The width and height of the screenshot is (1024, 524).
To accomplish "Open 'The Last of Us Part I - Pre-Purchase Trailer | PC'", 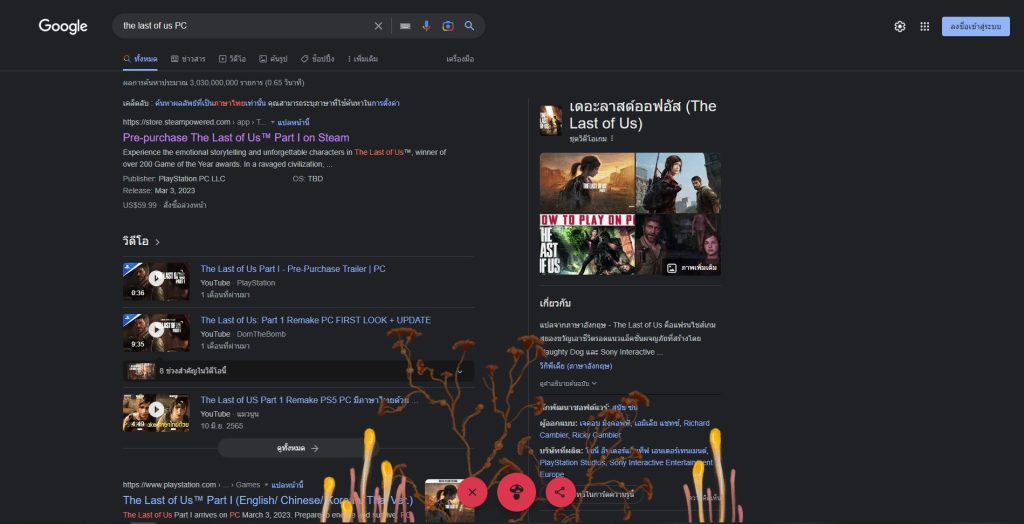I will pyautogui.click(x=293, y=269).
